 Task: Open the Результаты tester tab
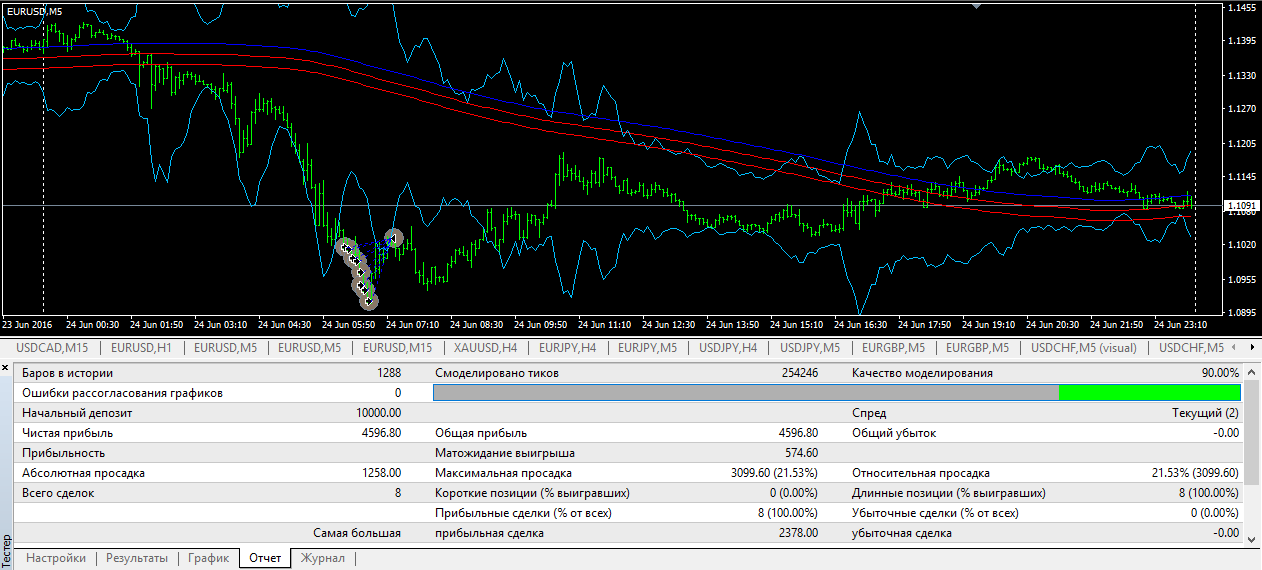137,558
